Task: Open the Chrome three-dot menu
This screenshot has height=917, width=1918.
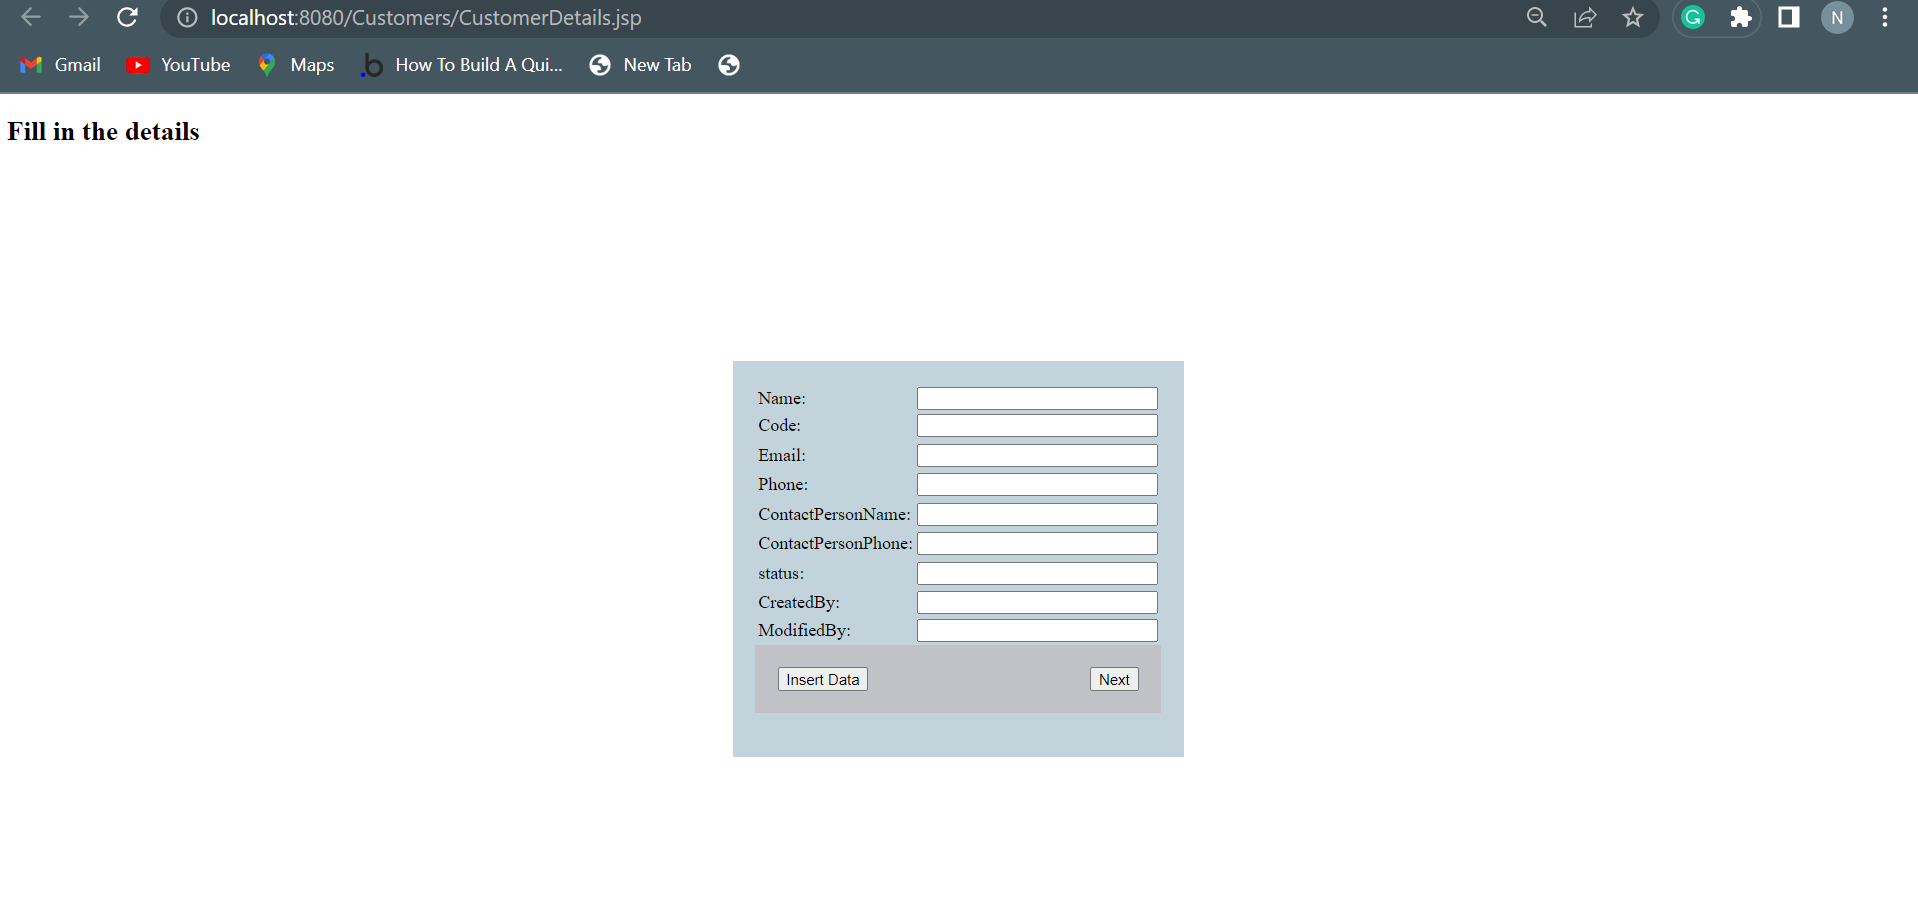Action: point(1885,17)
